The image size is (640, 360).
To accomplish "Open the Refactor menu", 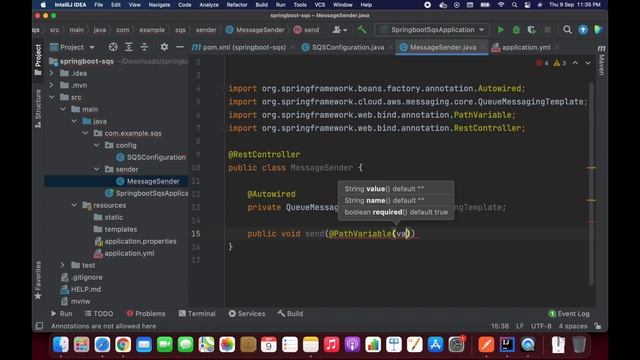I will [237, 5].
